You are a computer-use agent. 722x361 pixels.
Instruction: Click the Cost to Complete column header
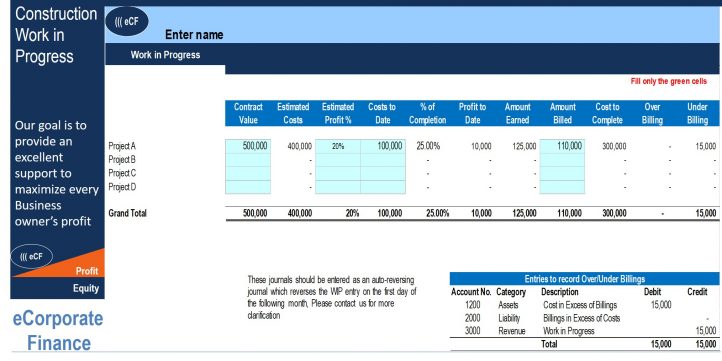(607, 113)
